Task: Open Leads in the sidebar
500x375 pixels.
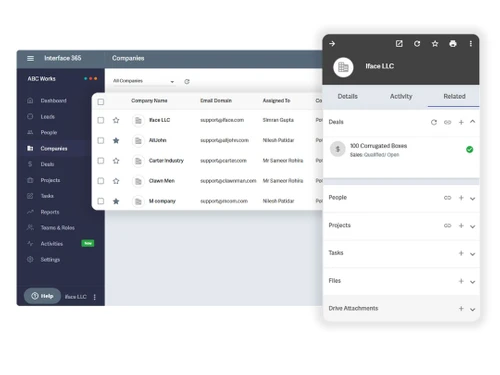Action: point(47,117)
